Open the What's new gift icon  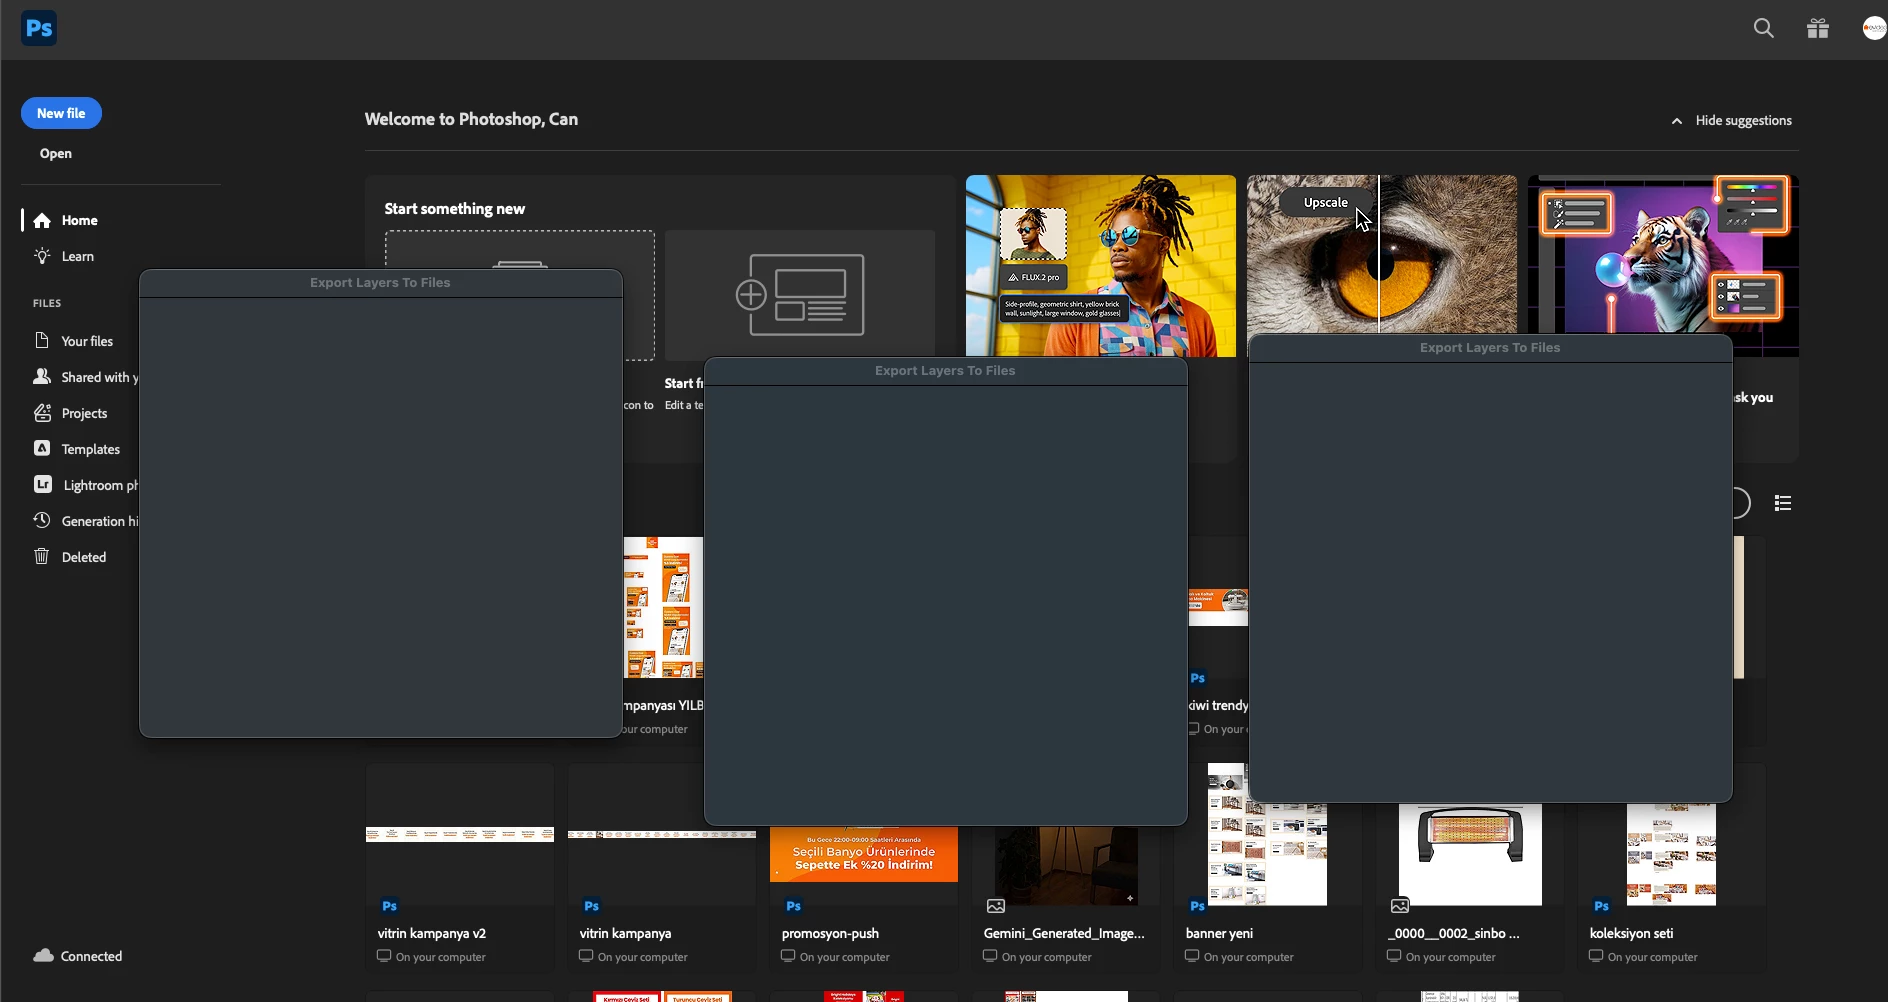1818,29
